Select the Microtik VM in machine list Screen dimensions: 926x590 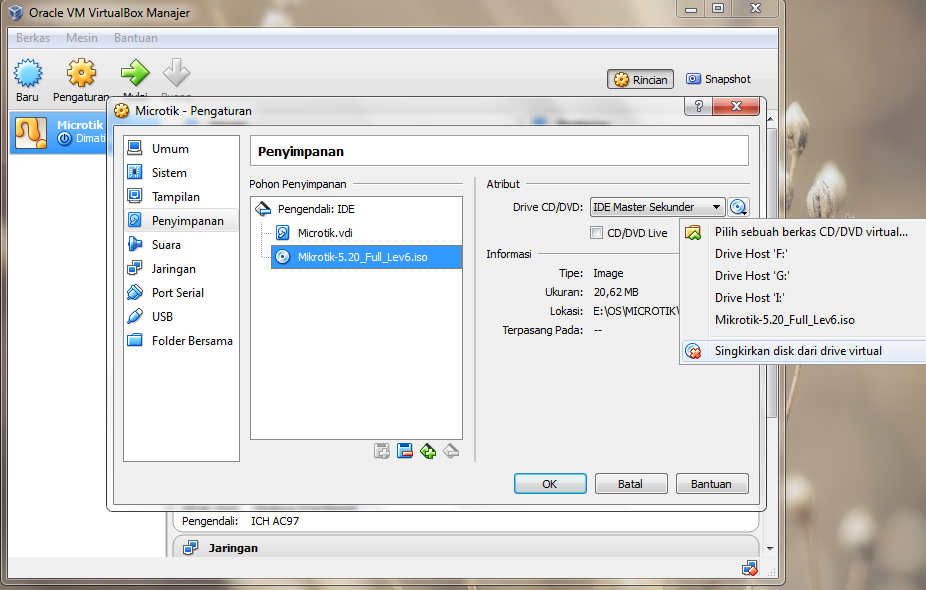point(59,132)
